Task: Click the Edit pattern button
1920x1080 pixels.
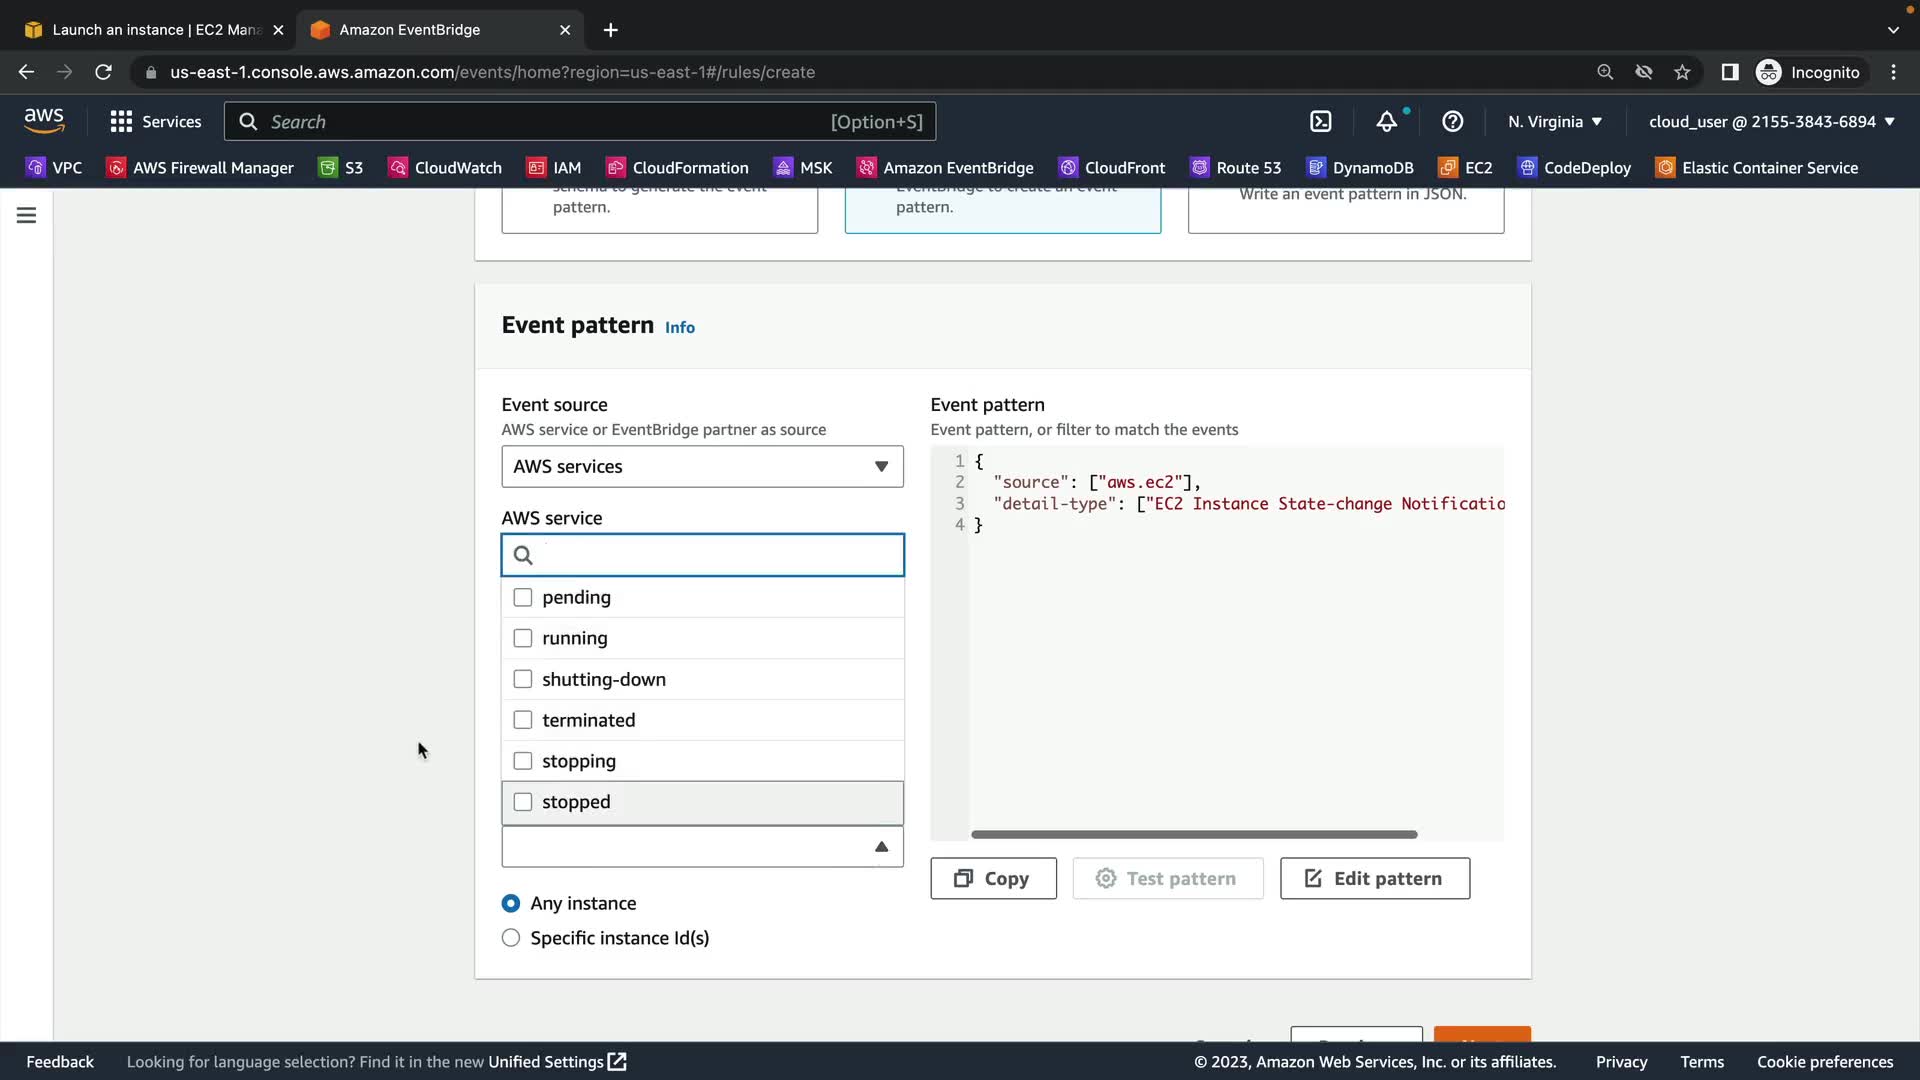Action: 1374,878
